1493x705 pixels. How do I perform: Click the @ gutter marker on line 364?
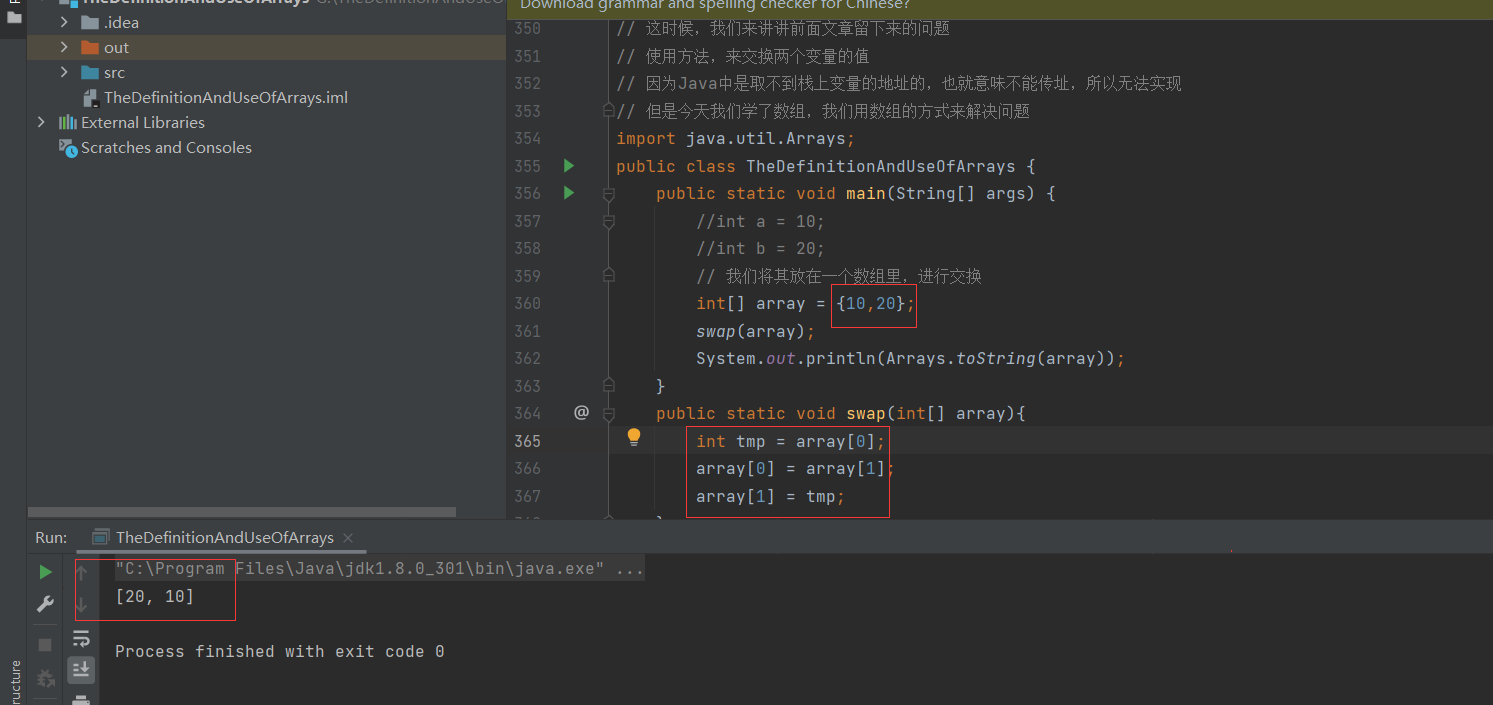click(581, 413)
